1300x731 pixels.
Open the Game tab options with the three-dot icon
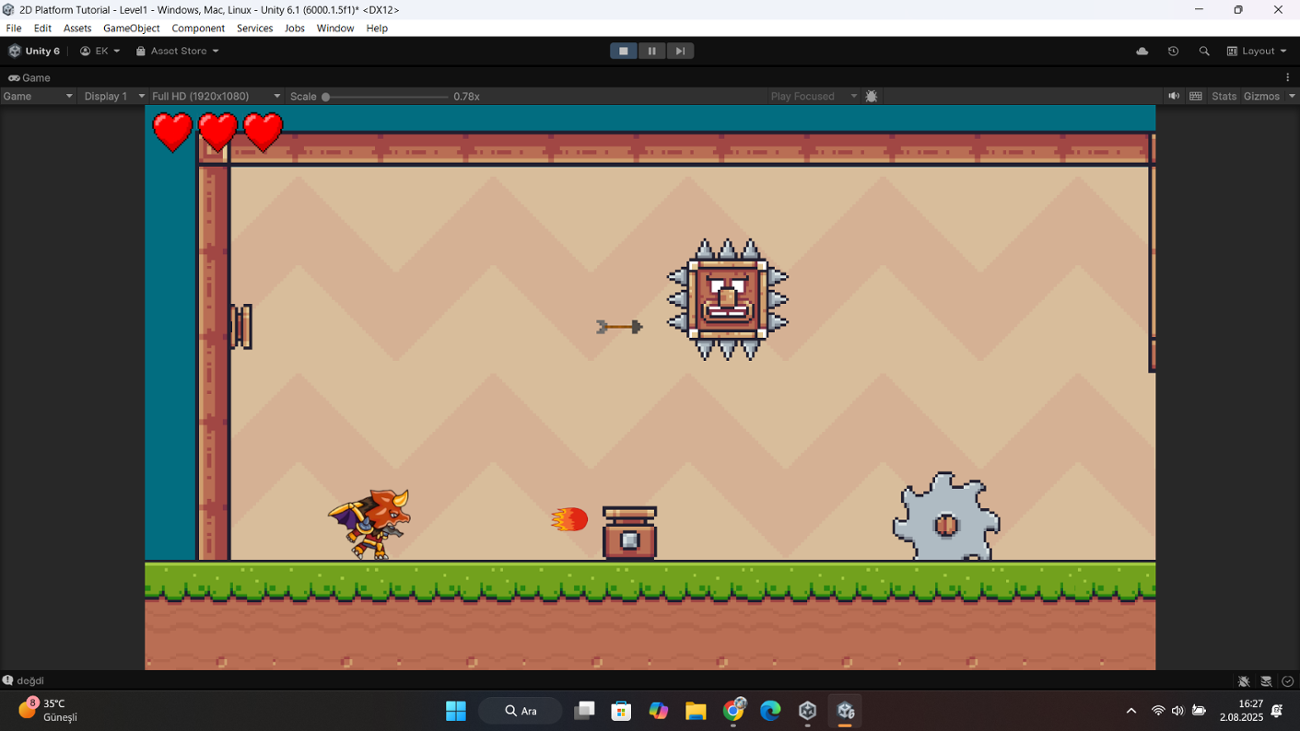[x=1288, y=77]
